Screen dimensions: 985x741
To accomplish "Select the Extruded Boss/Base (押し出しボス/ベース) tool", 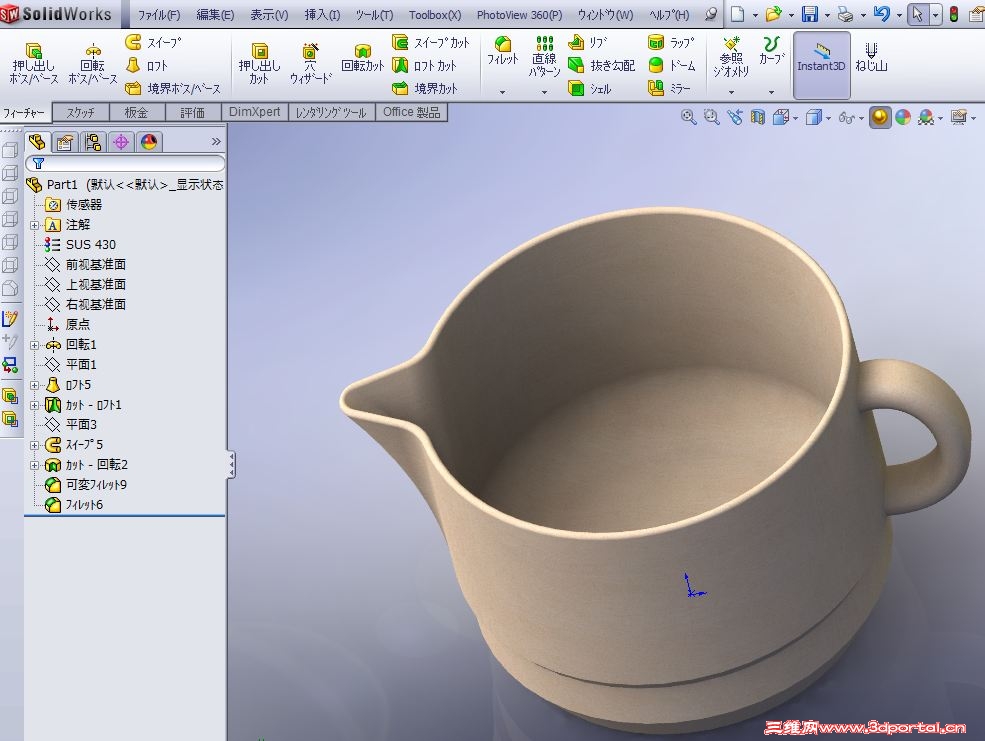I will click(x=34, y=63).
